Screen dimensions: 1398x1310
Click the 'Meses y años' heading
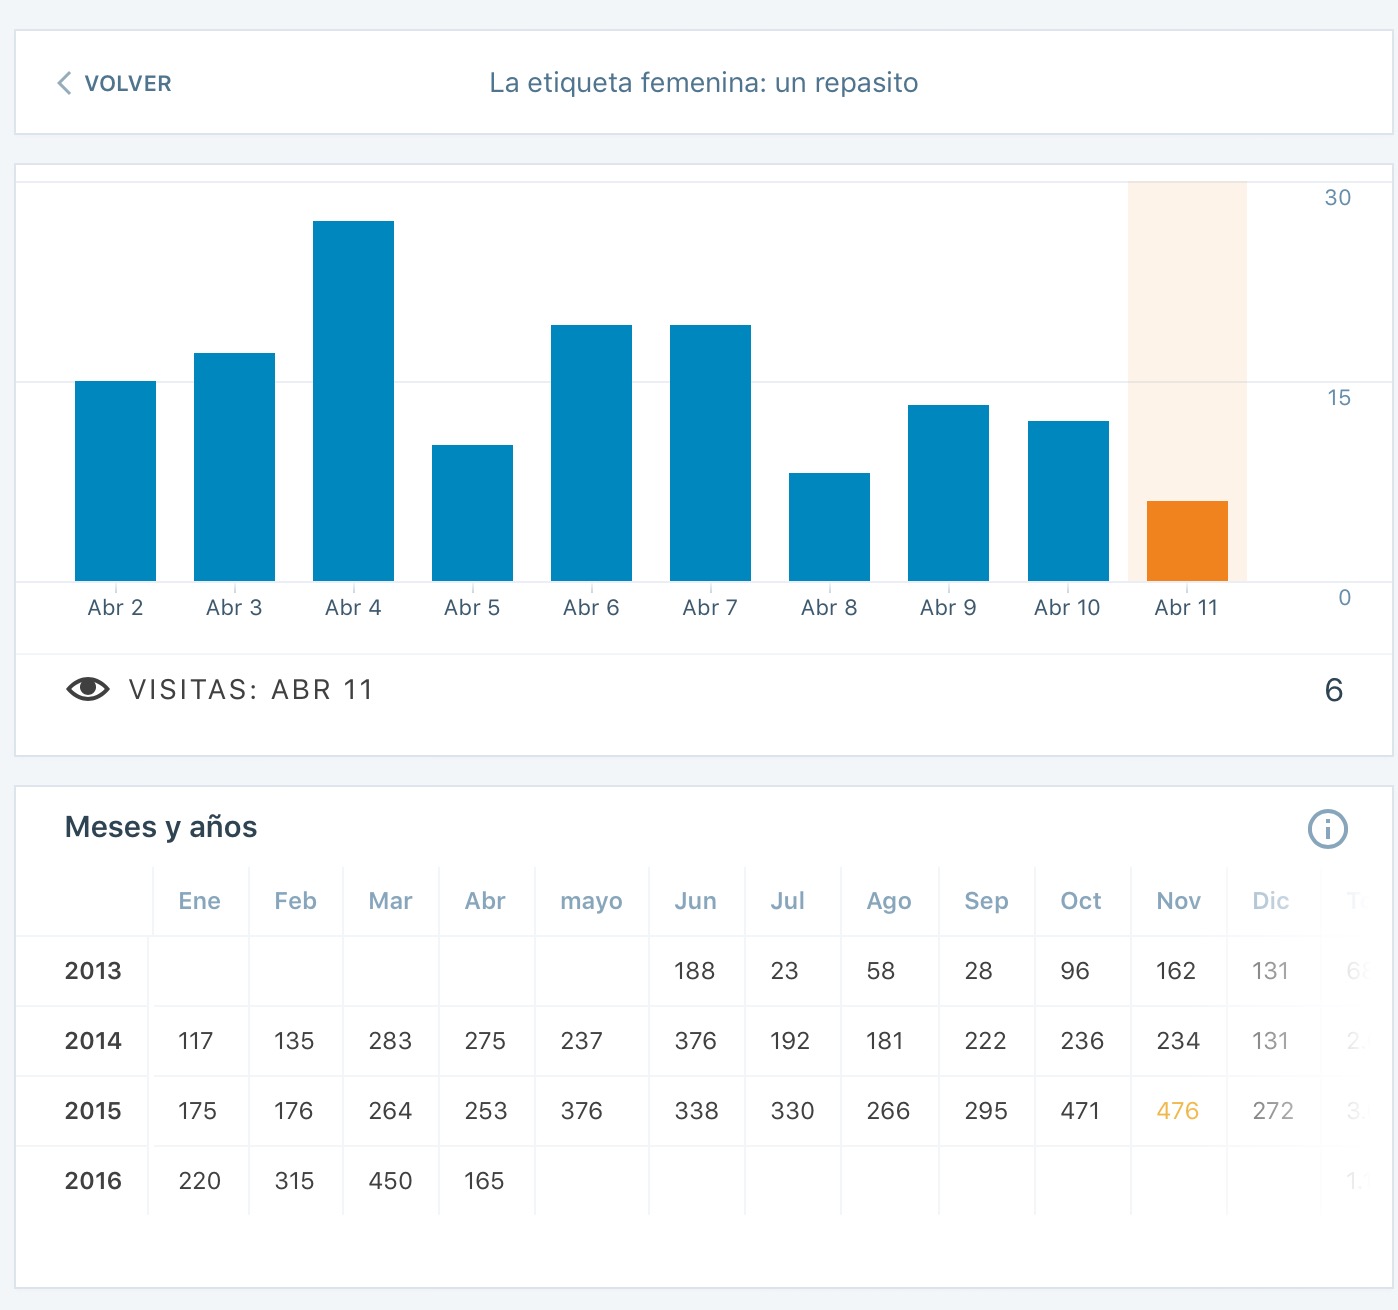[x=161, y=827]
